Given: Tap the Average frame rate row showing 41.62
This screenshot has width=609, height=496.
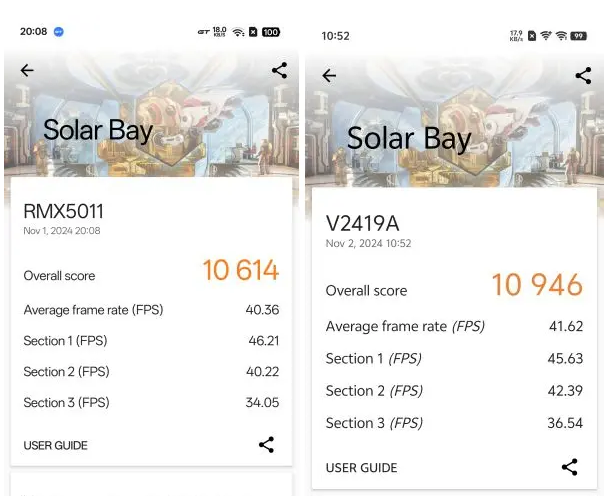Looking at the screenshot, I should (453, 327).
